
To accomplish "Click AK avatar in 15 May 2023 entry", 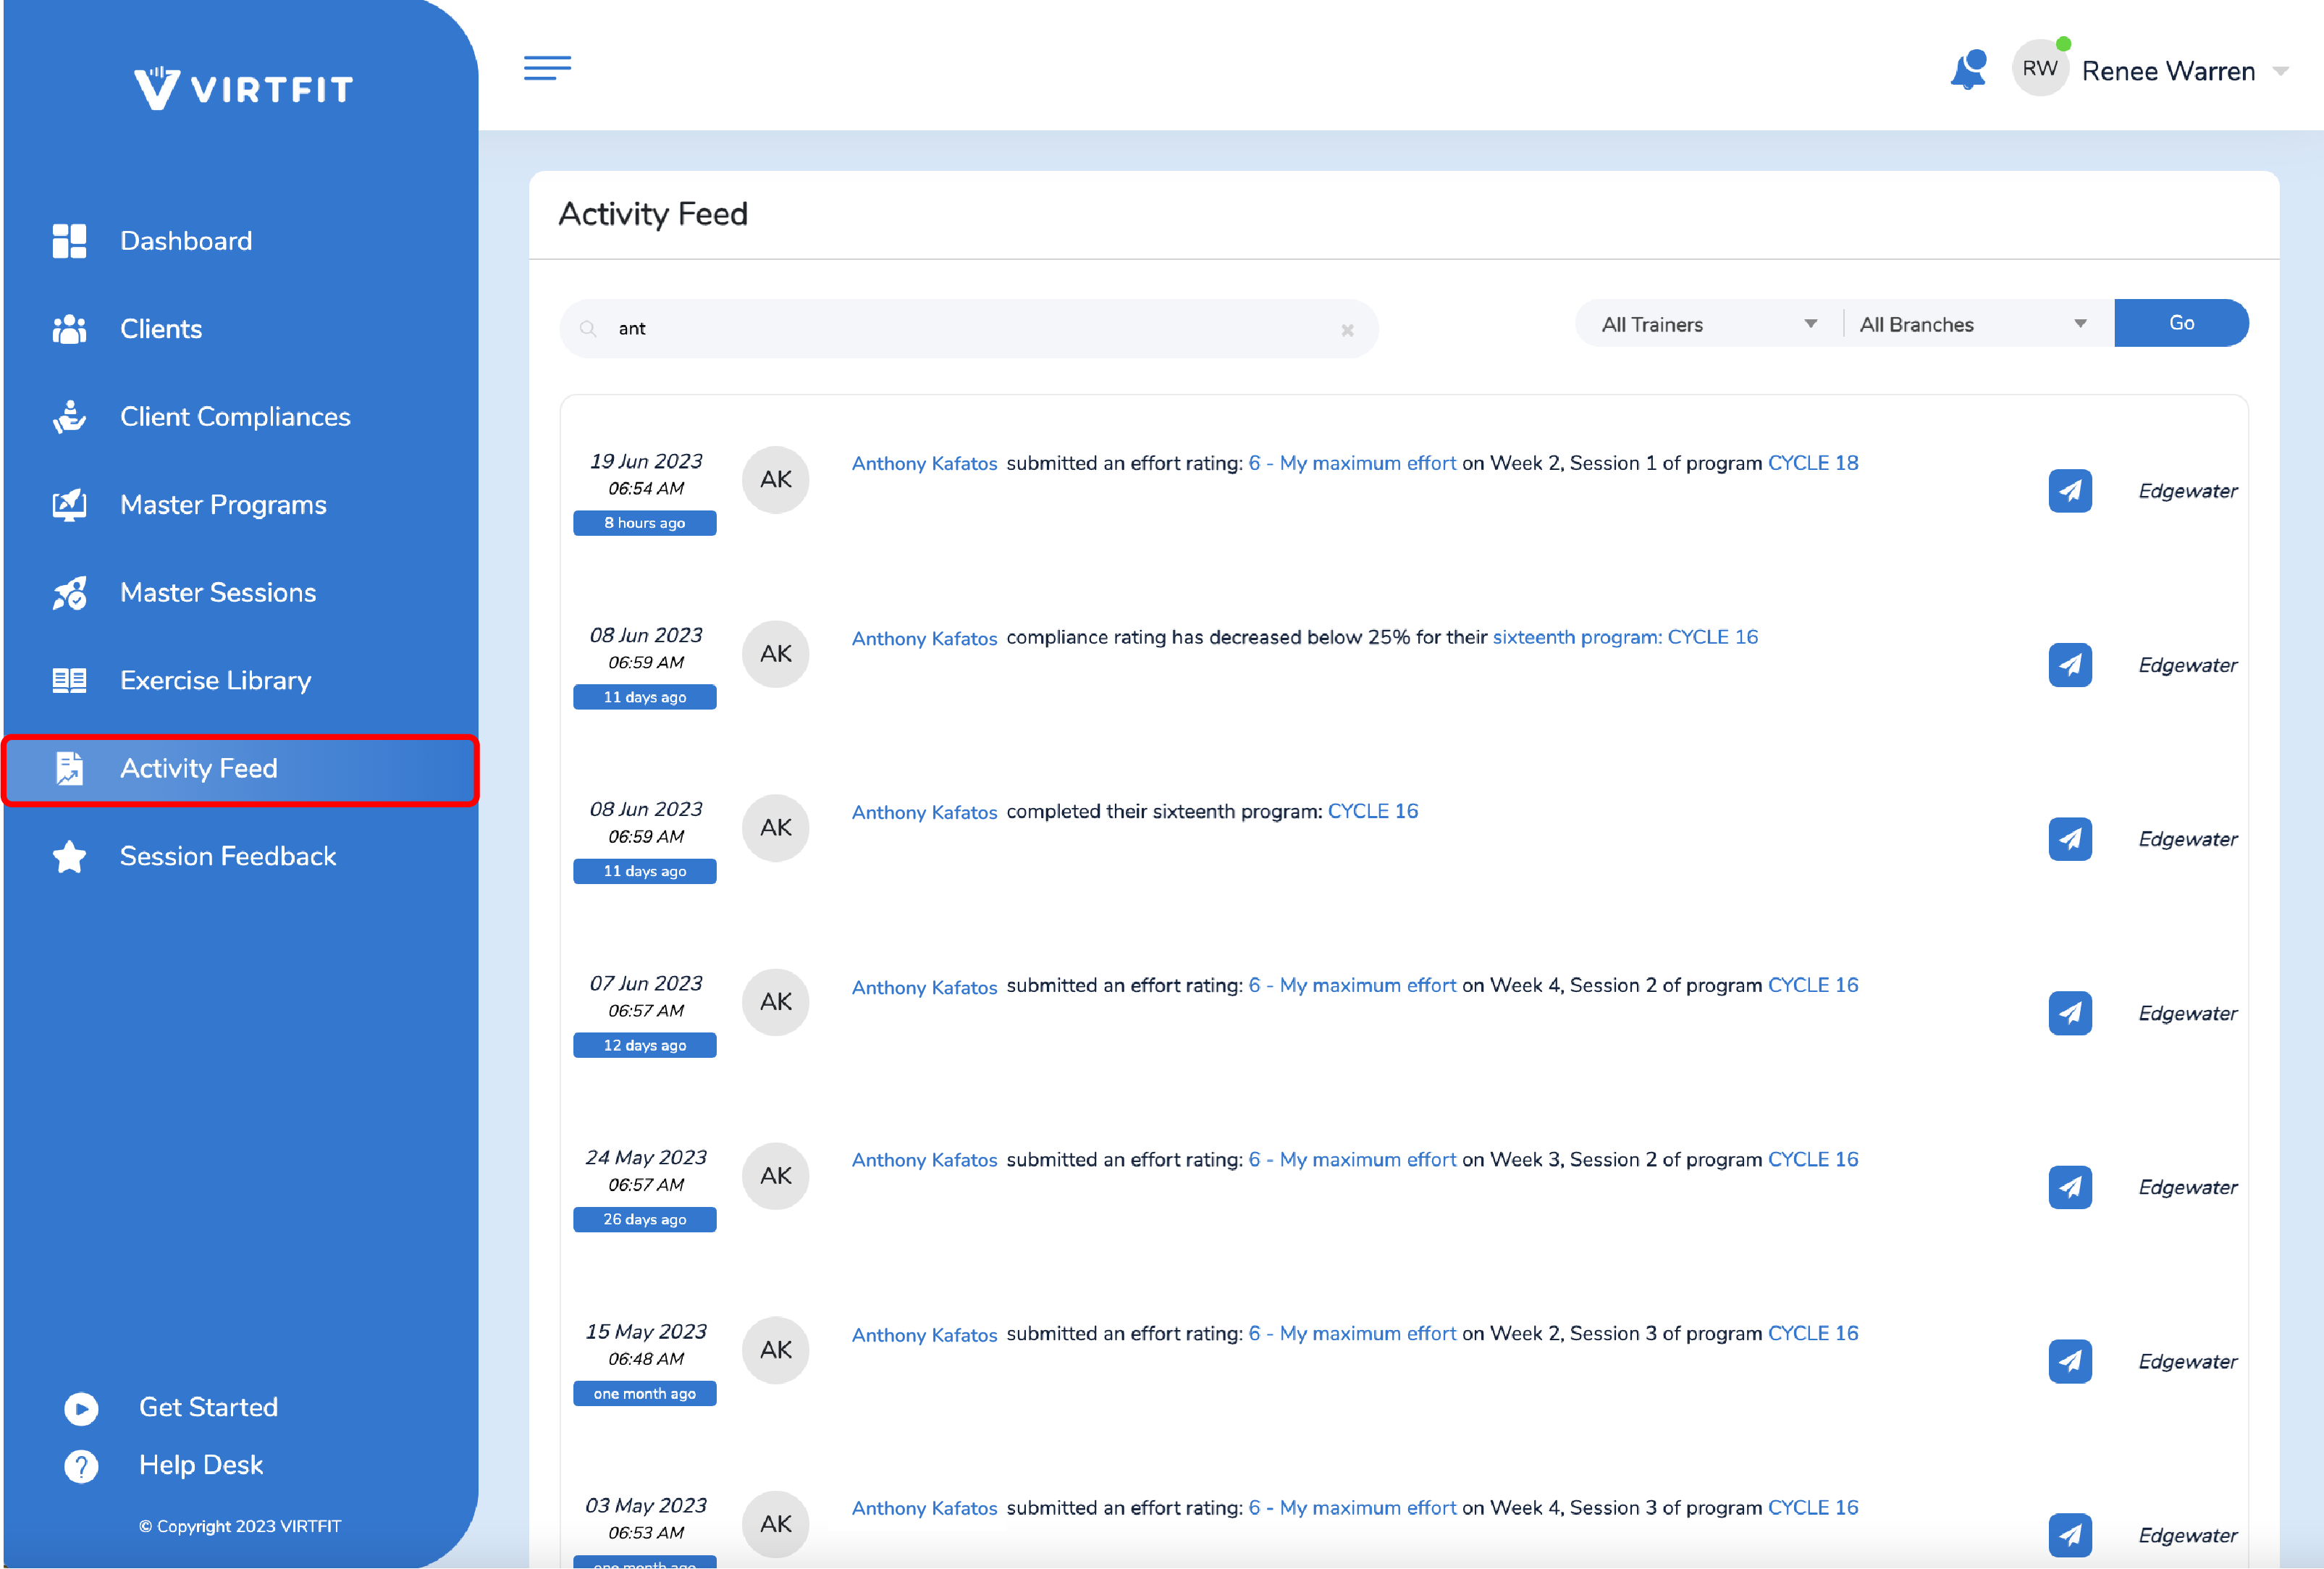I will coord(775,1350).
